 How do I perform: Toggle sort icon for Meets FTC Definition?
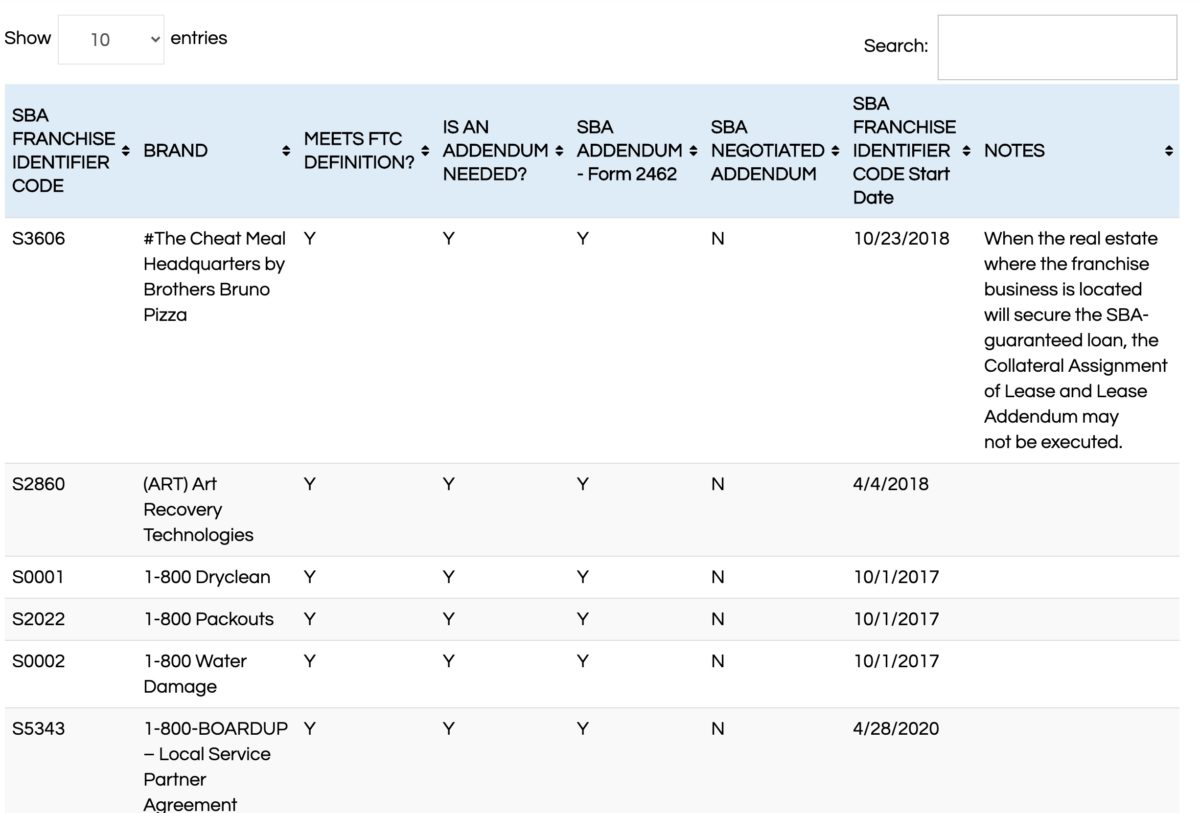[x=425, y=151]
